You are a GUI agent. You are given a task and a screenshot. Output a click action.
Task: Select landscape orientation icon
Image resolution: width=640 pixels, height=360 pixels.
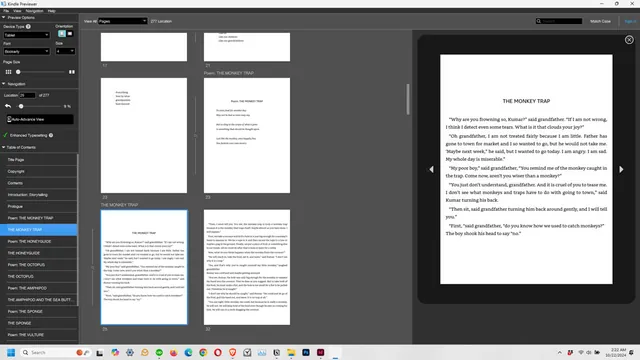click(70, 34)
